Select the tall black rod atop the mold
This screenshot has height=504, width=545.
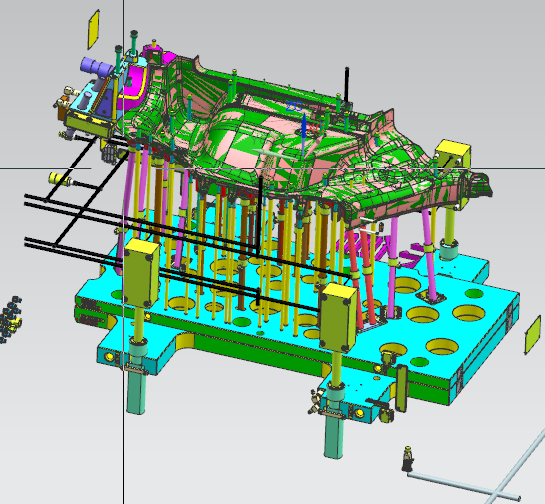click(347, 84)
